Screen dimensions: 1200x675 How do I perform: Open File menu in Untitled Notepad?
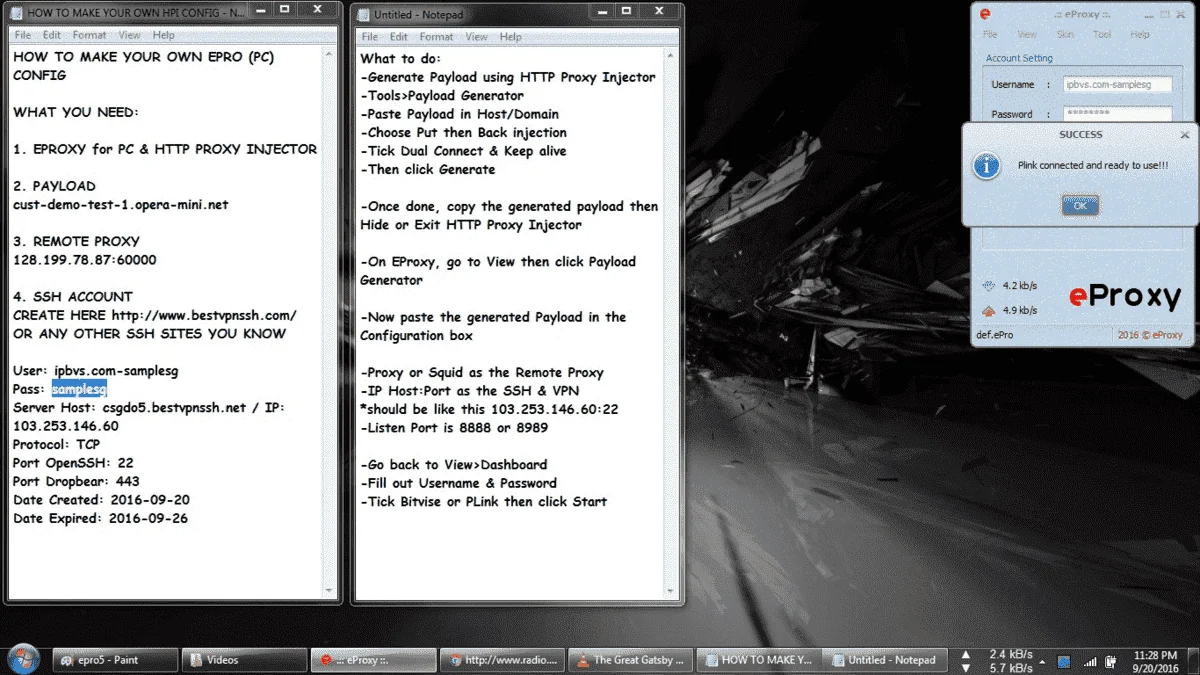pyautogui.click(x=370, y=37)
